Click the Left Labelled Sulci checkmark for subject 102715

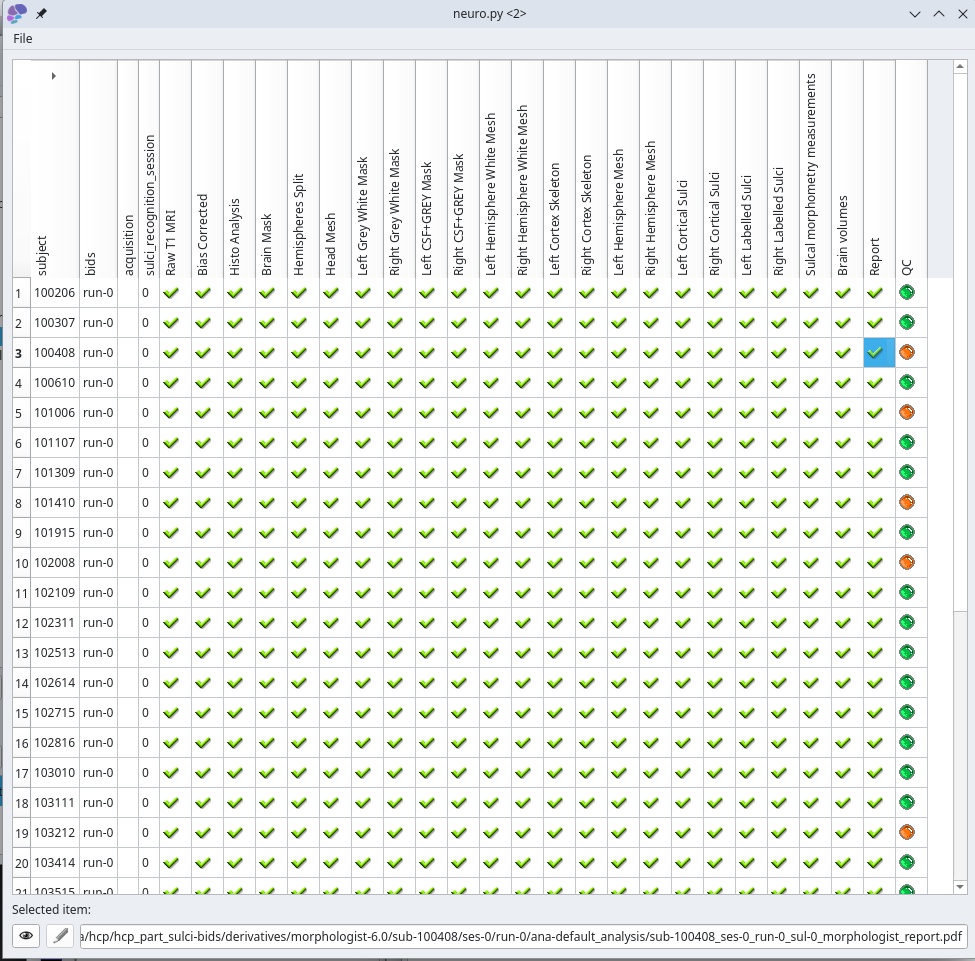click(747, 712)
